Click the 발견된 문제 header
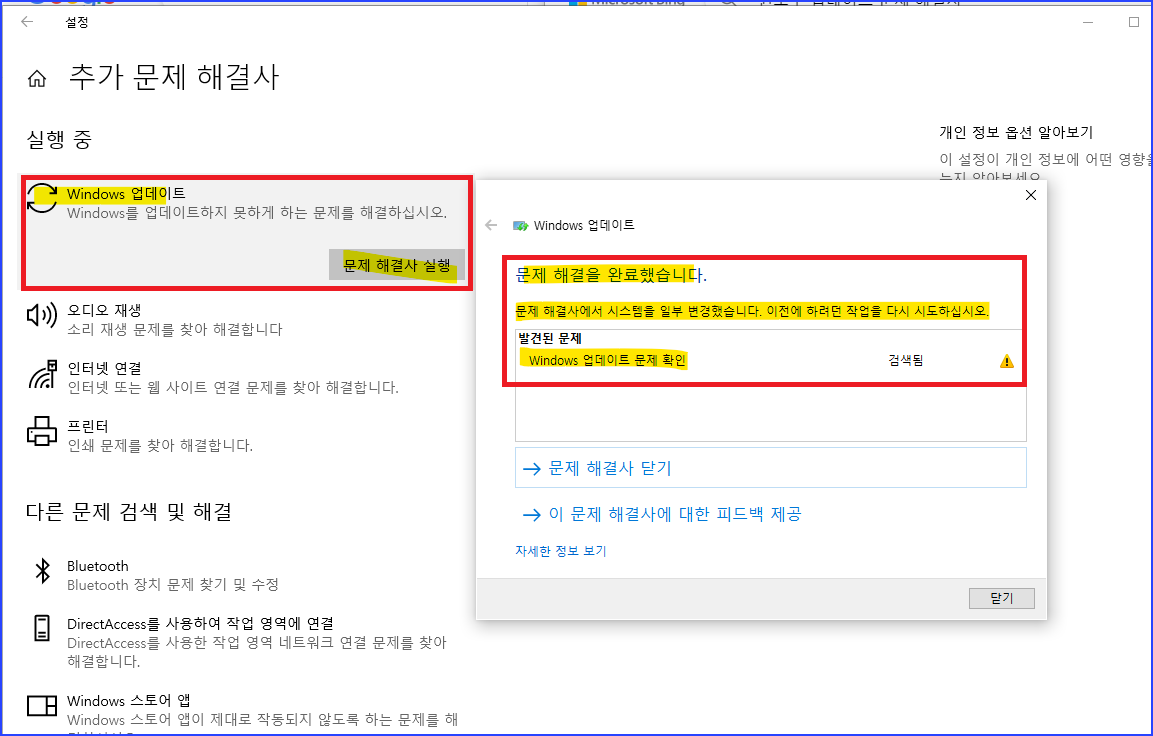1153x736 pixels. (550, 338)
